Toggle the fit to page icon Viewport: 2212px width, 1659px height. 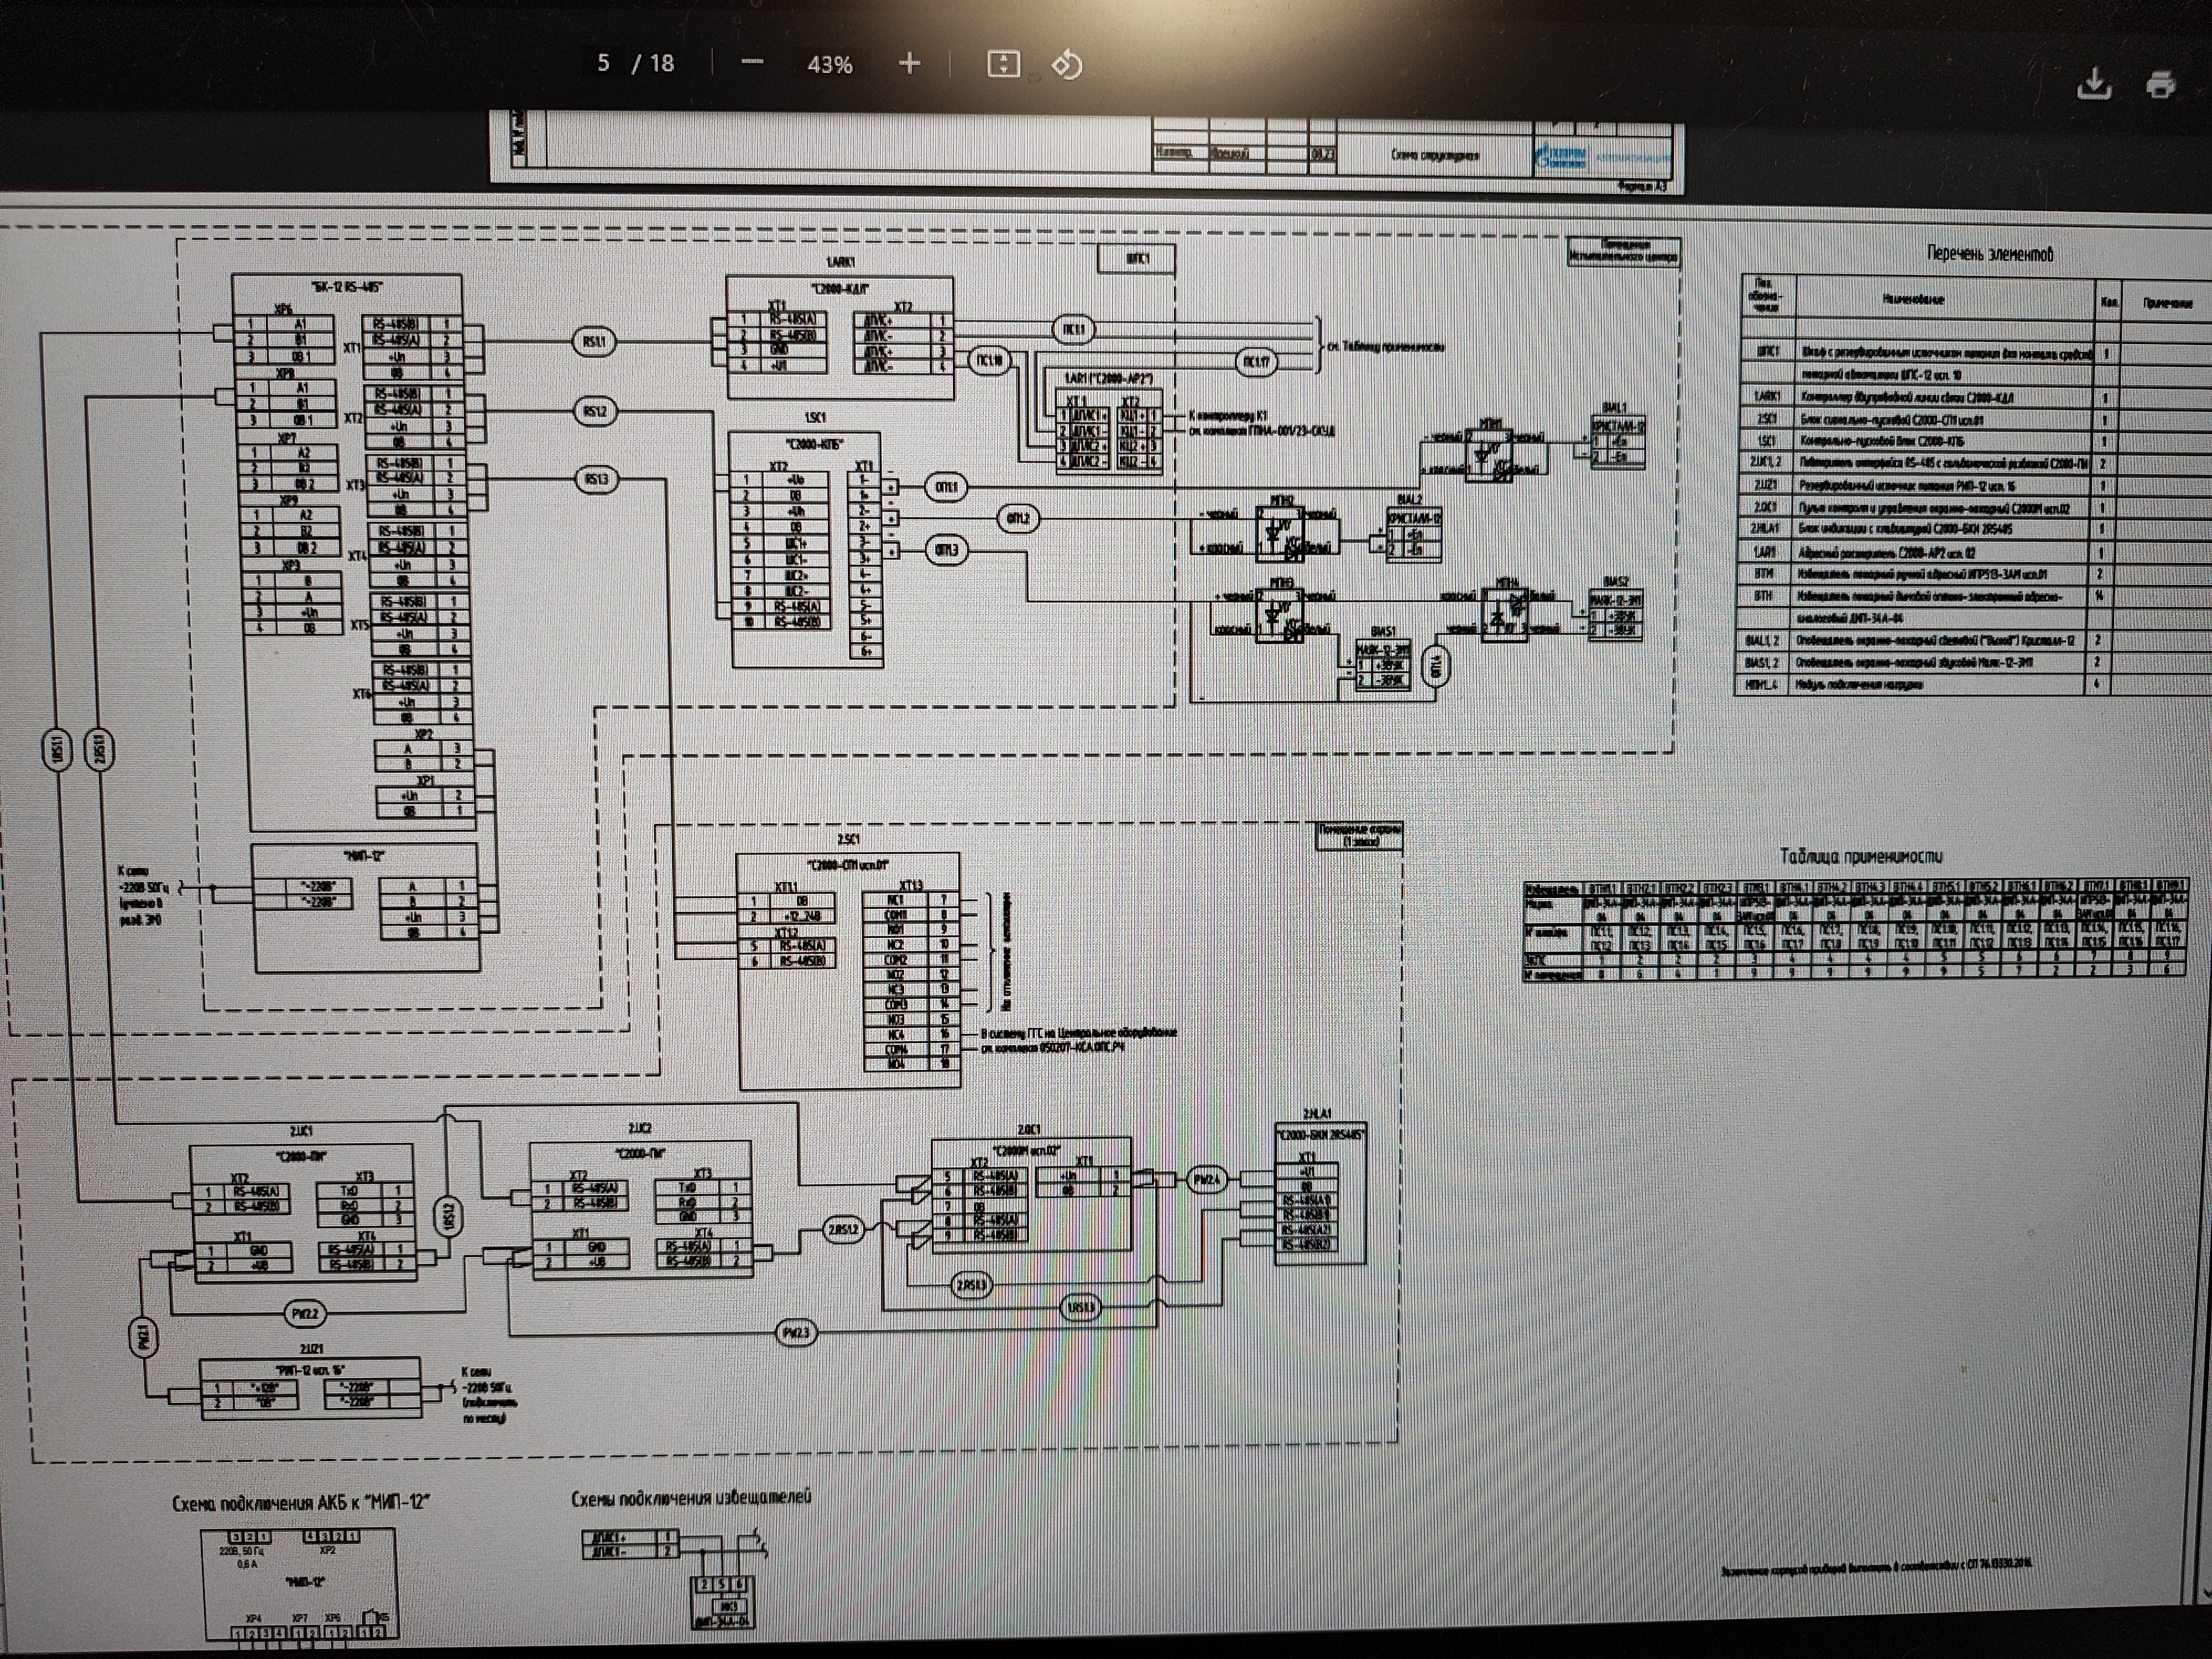tap(1003, 64)
